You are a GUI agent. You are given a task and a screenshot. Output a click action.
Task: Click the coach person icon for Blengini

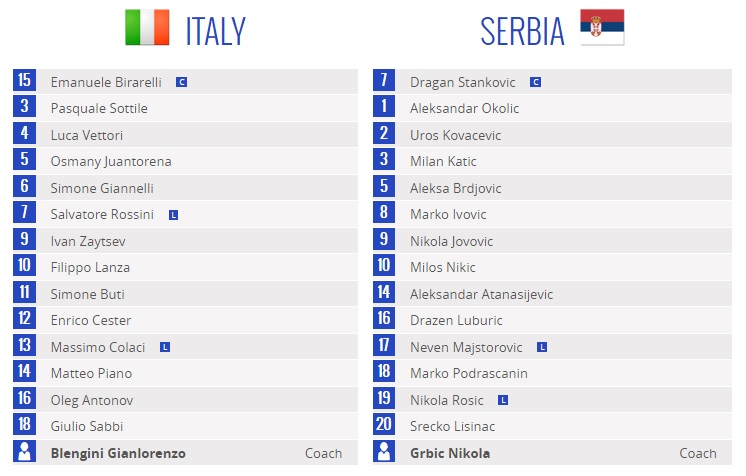tap(24, 451)
